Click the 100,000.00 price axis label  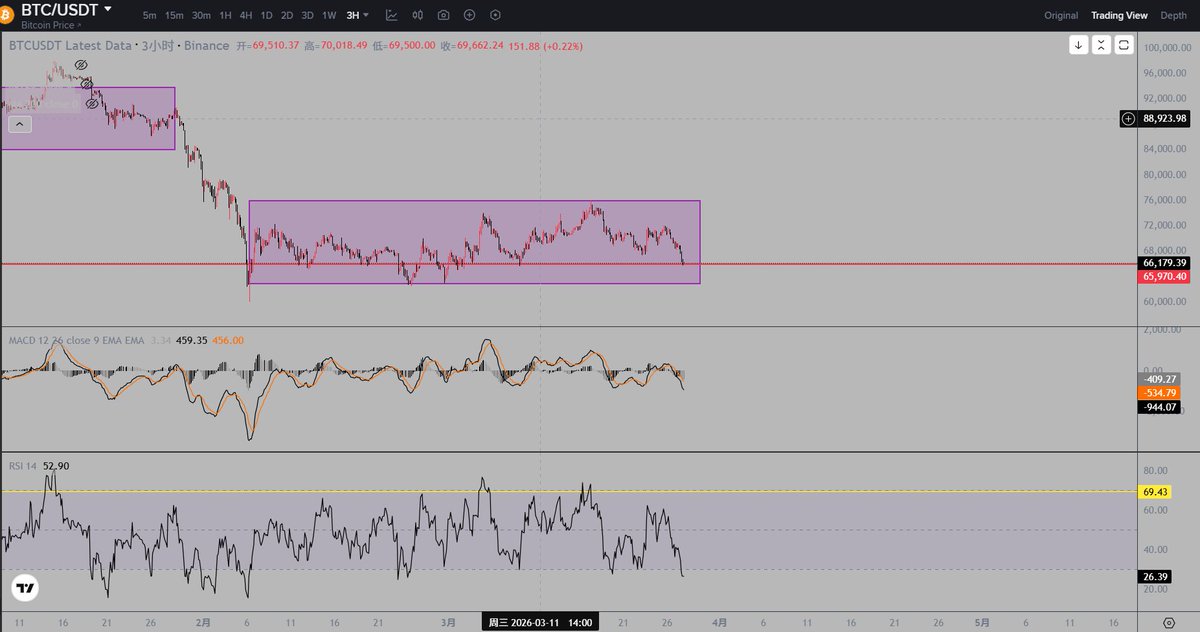pos(1166,47)
